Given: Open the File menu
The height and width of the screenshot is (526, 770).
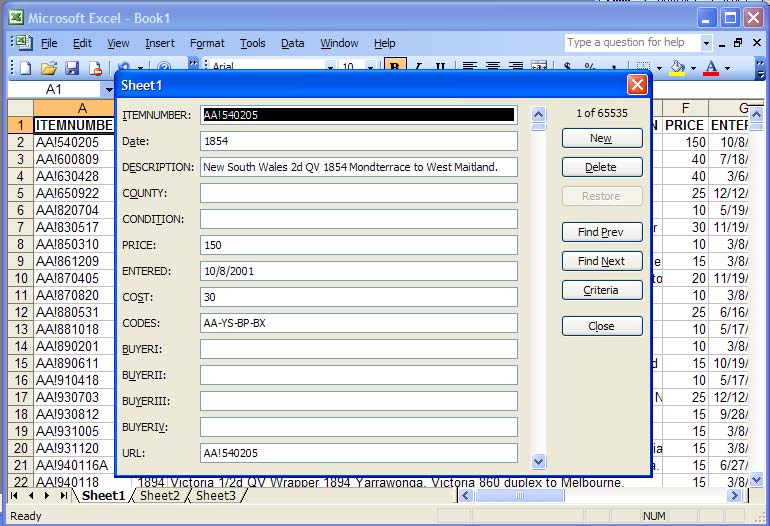Looking at the screenshot, I should click(49, 43).
